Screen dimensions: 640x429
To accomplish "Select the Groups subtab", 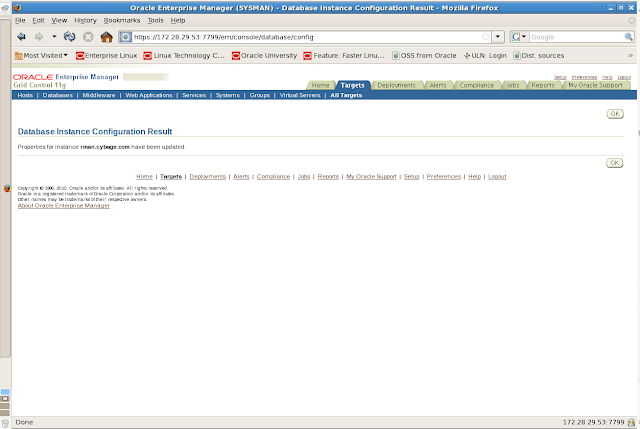I will pyautogui.click(x=260, y=95).
